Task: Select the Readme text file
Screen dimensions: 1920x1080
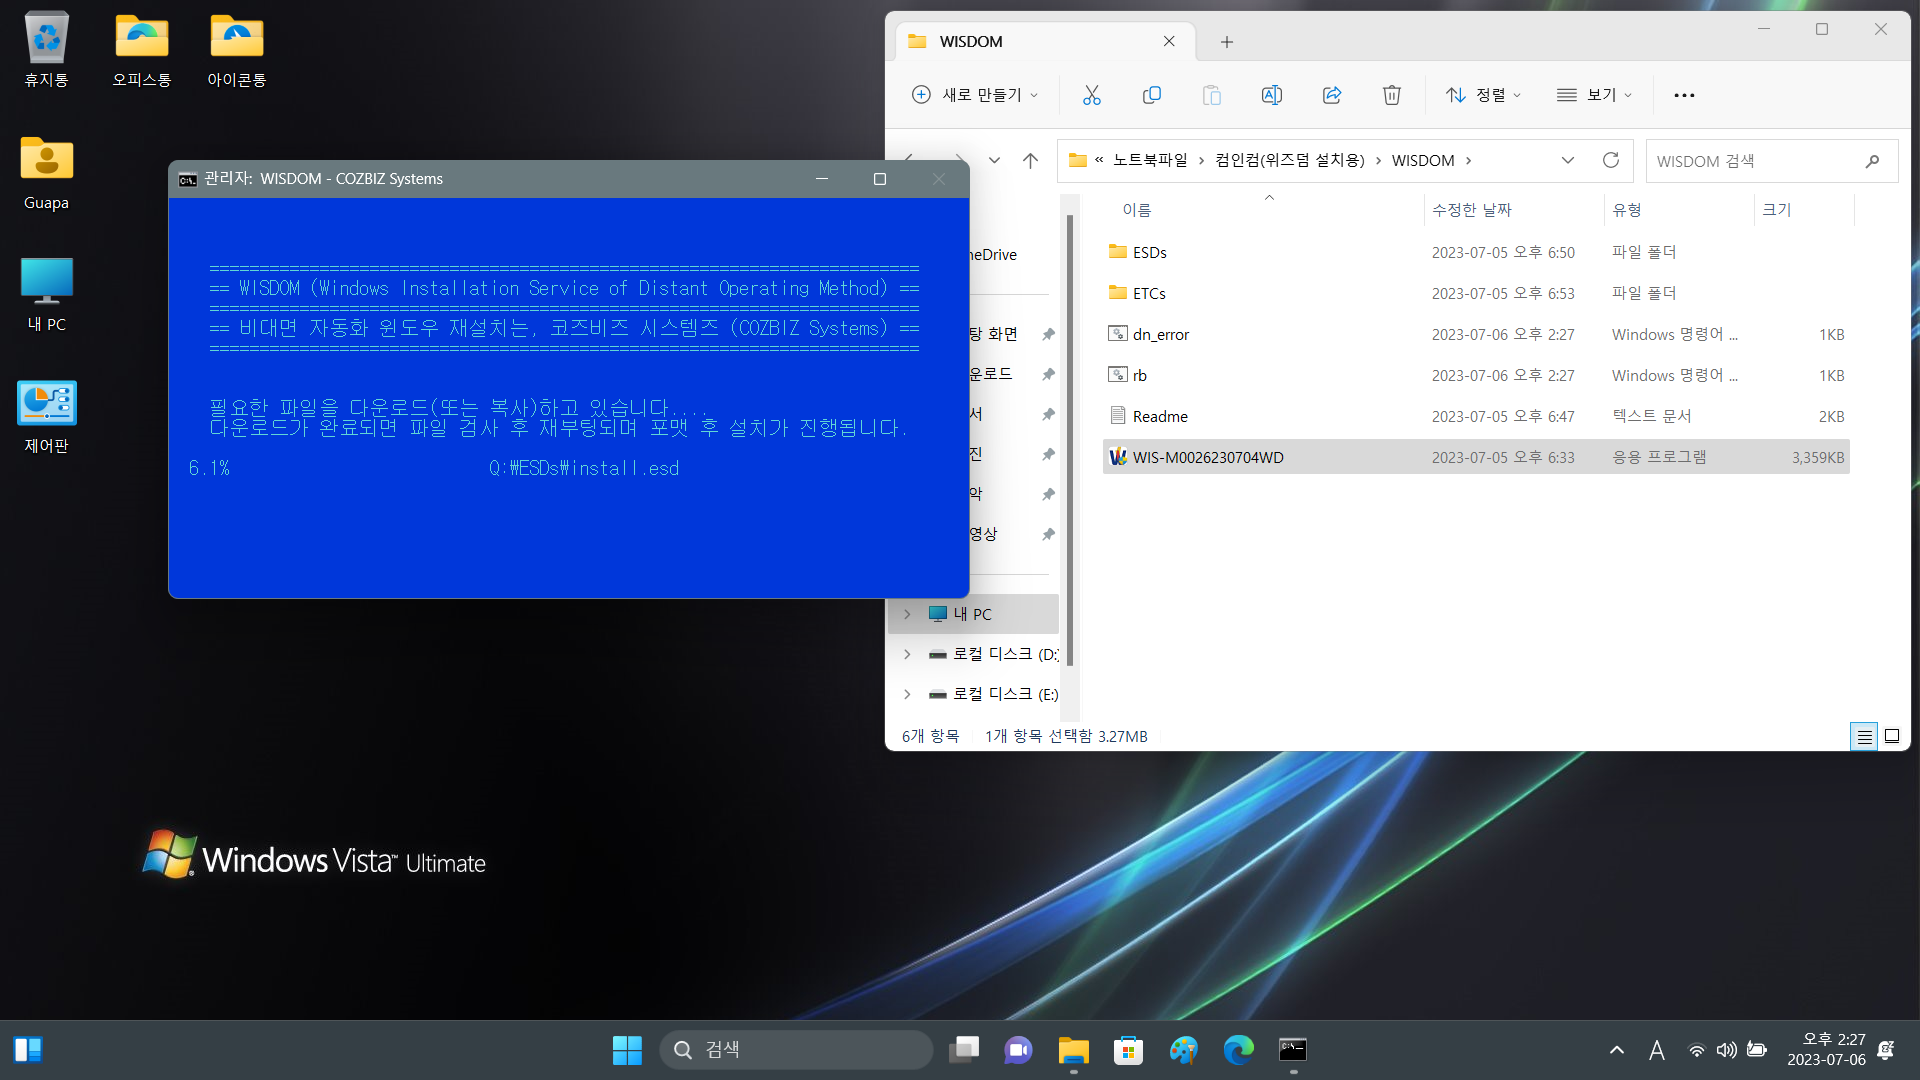Action: point(1476,416)
